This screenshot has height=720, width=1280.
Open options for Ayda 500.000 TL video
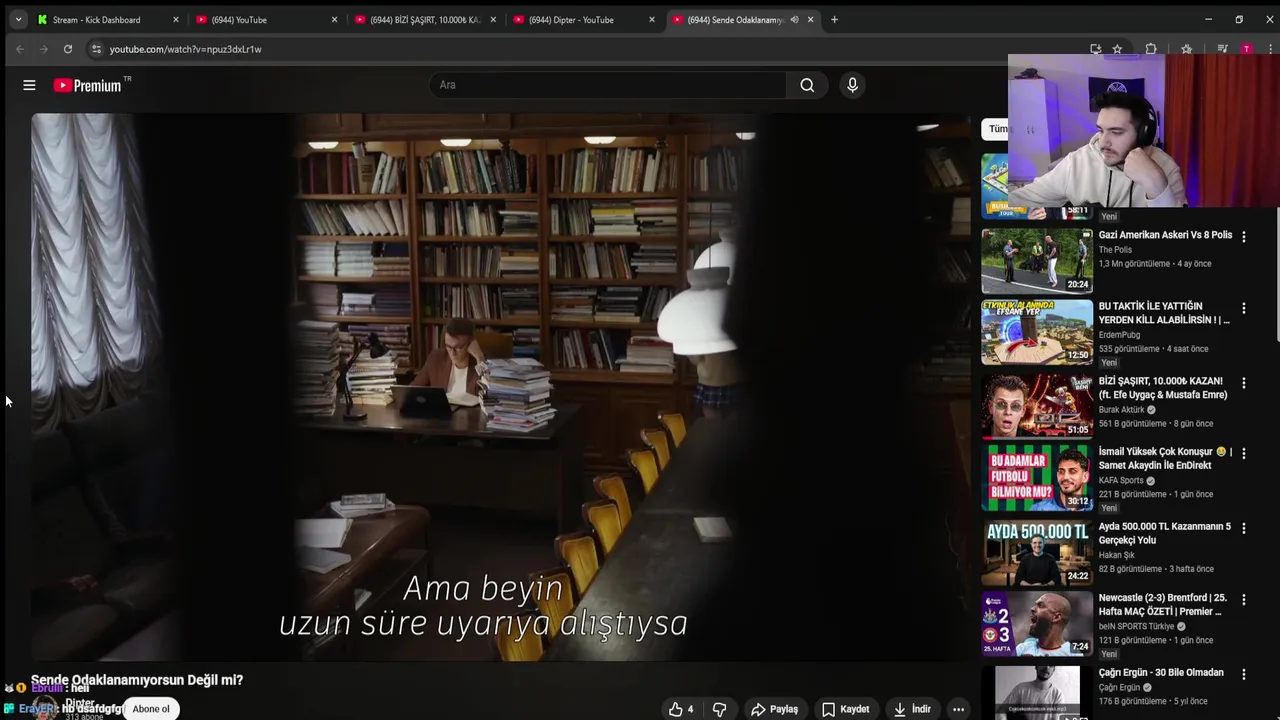(x=1244, y=528)
